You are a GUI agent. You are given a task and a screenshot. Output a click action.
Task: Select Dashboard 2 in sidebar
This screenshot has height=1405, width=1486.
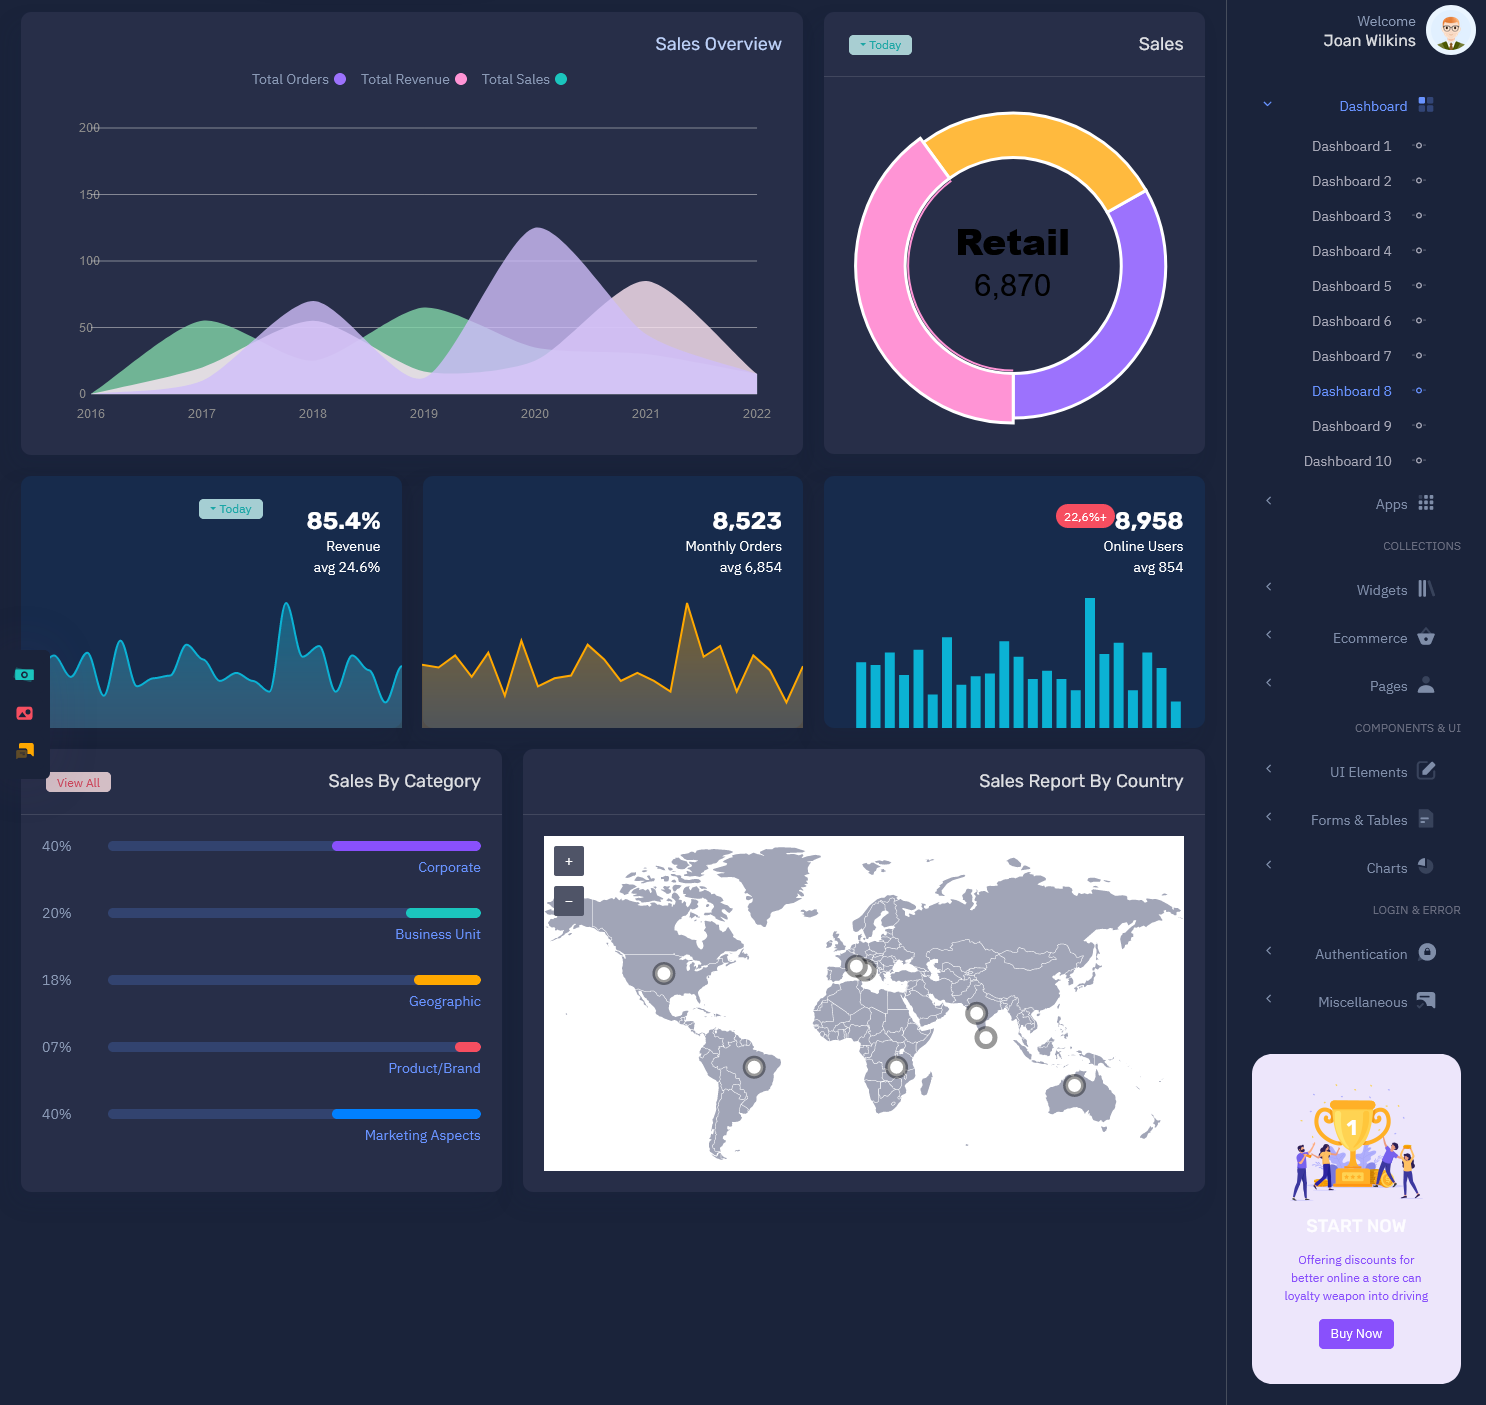[1351, 181]
